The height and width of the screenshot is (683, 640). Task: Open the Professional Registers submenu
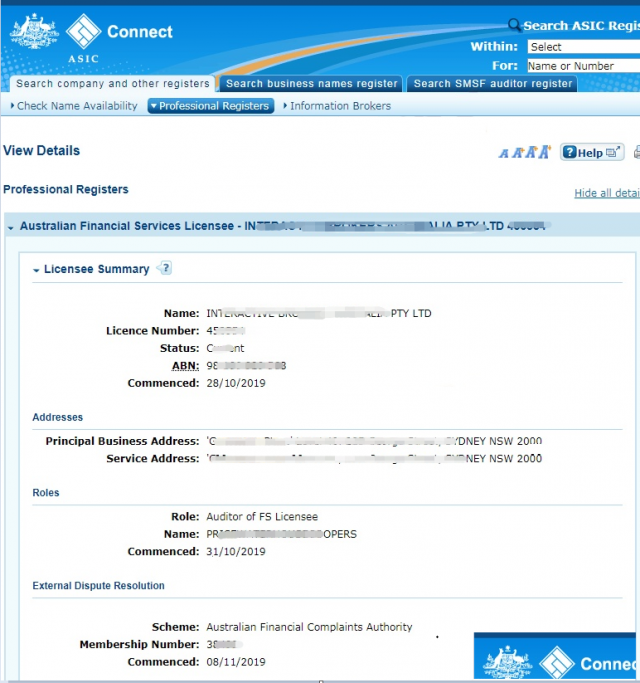(x=210, y=106)
